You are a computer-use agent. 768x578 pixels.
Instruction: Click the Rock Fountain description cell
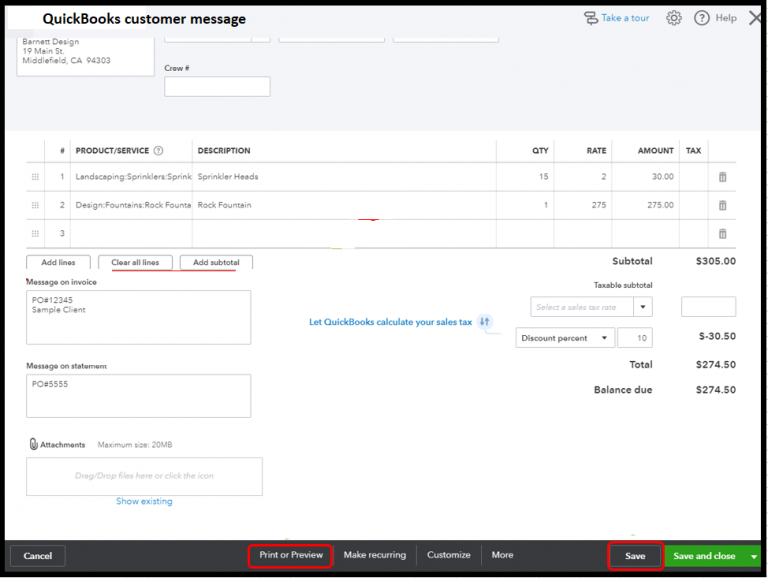(x=344, y=205)
